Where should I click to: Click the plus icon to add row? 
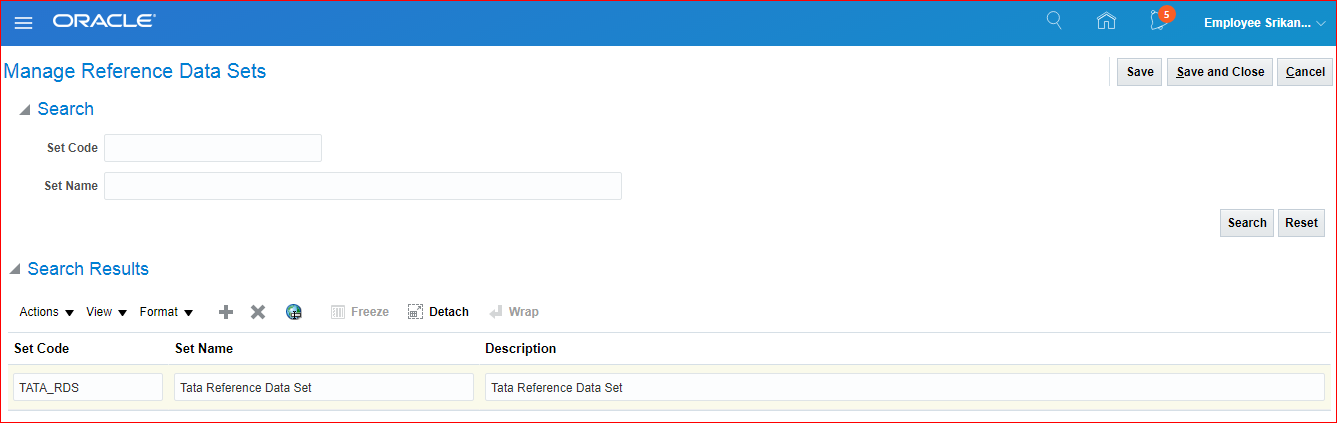[226, 312]
